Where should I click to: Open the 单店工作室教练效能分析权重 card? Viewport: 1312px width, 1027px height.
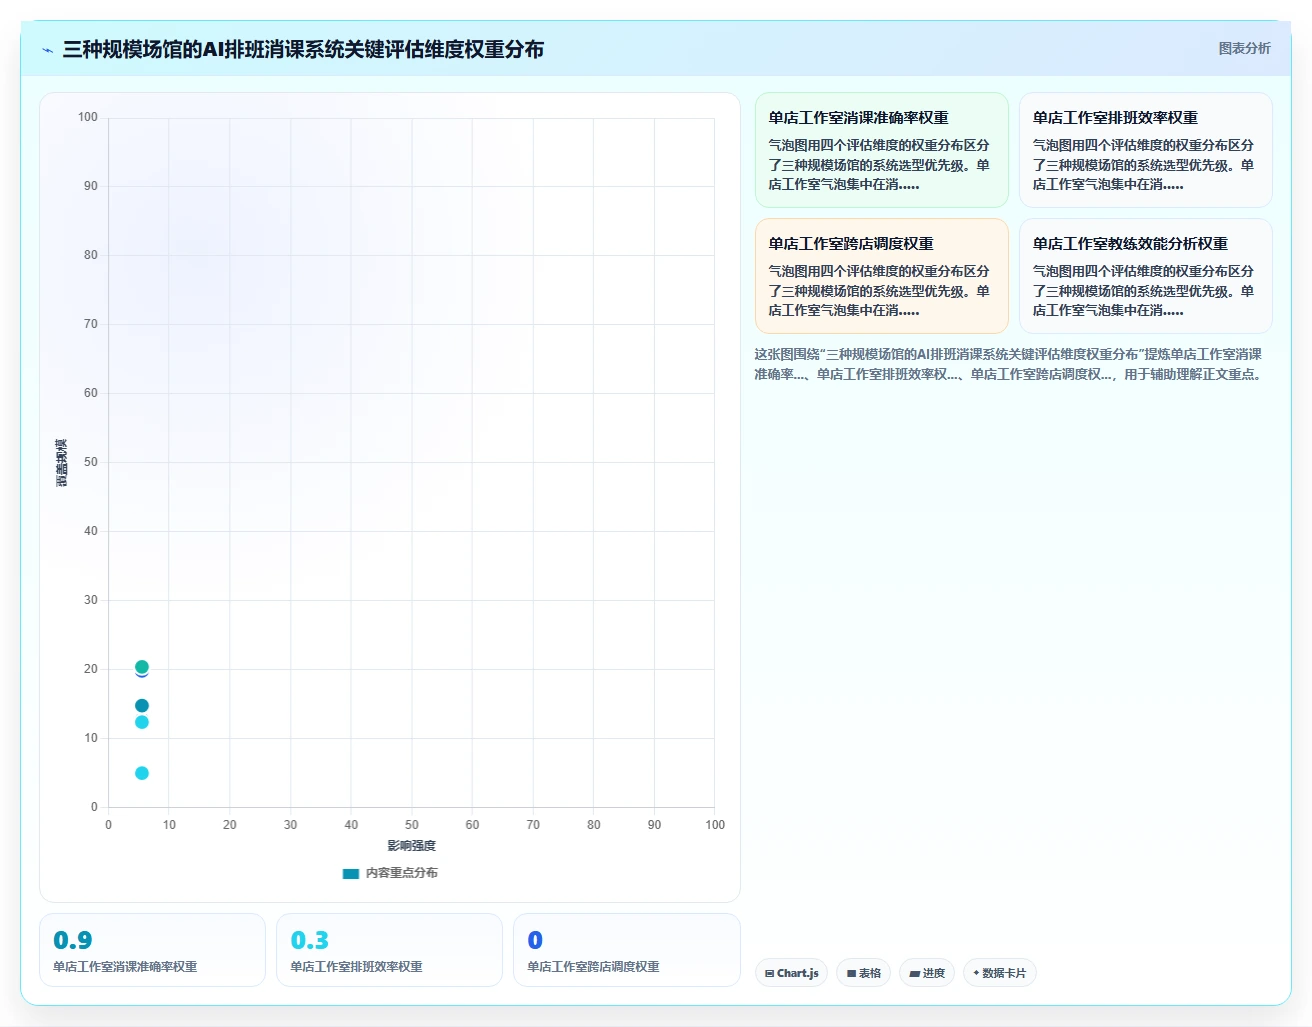[1146, 276]
